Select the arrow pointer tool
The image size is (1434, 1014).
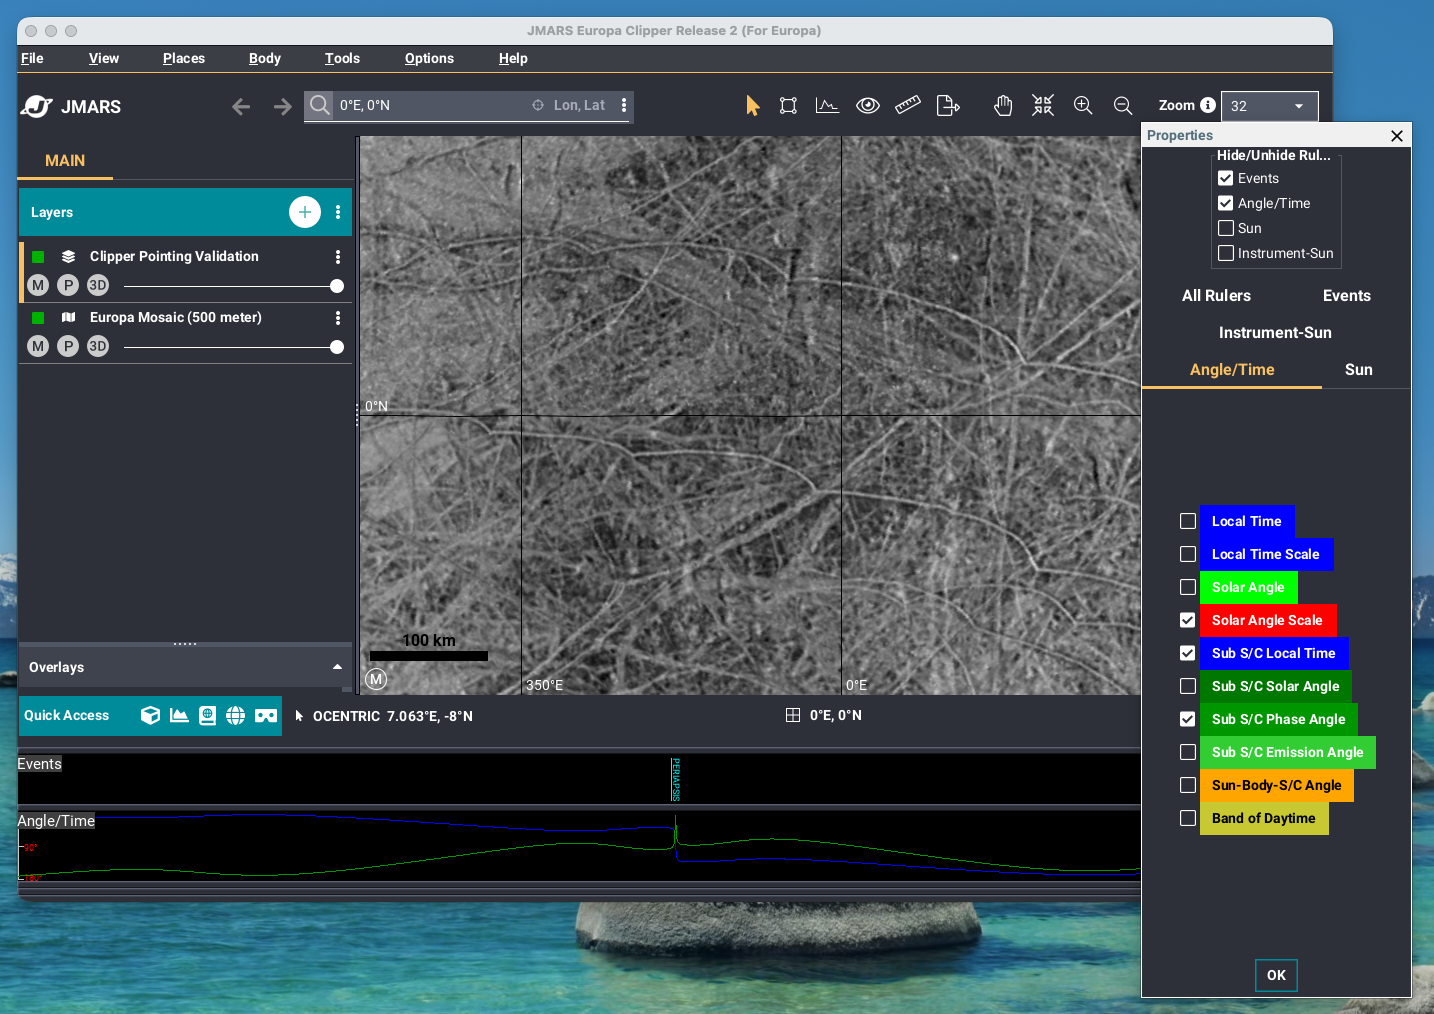(x=753, y=106)
